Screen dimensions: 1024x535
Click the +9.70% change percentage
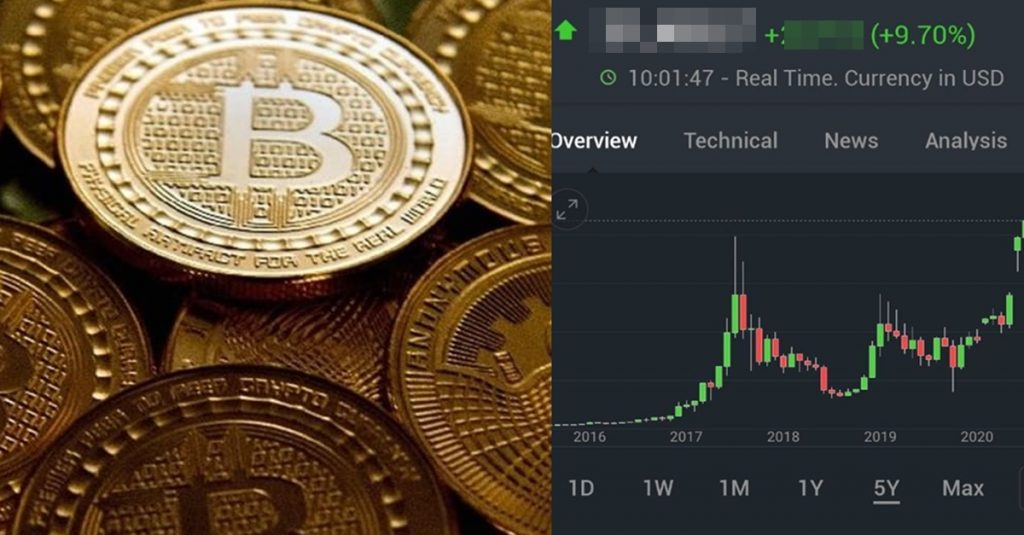point(923,35)
